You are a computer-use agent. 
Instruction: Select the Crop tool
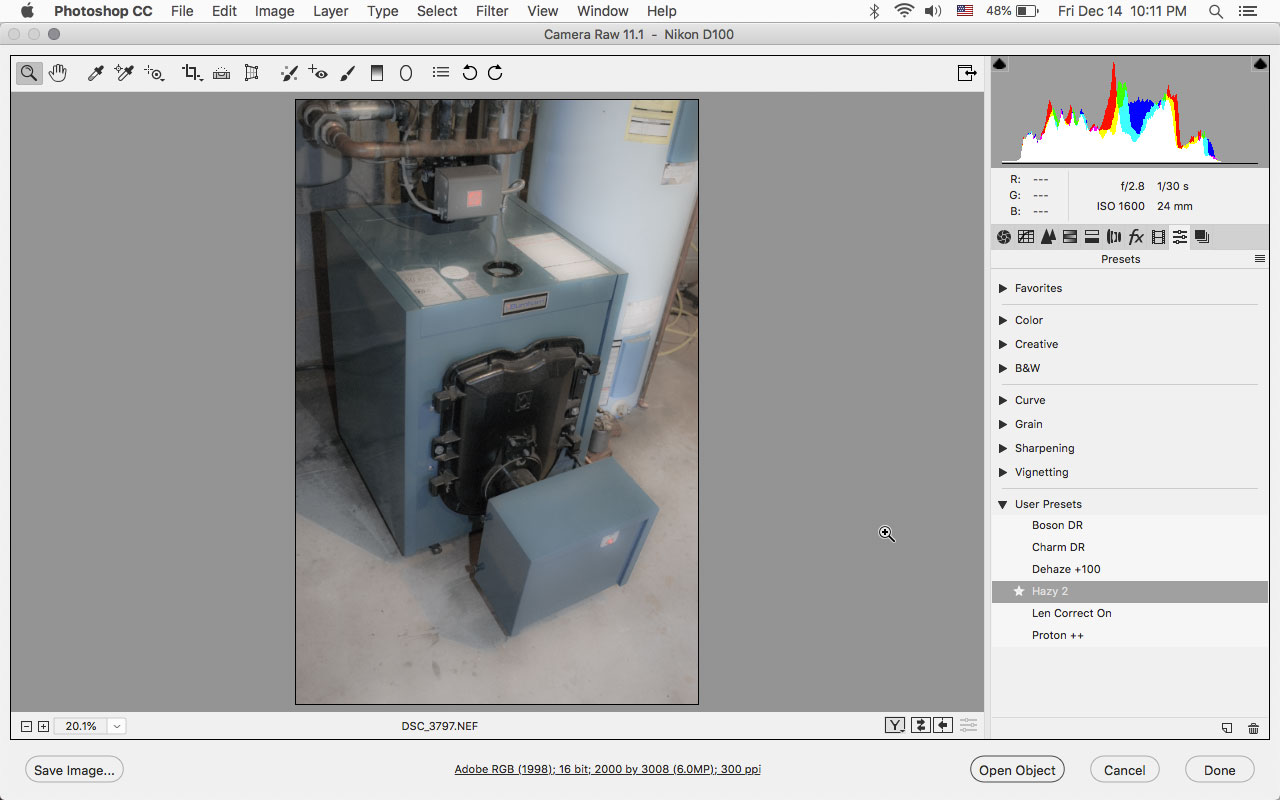point(192,73)
